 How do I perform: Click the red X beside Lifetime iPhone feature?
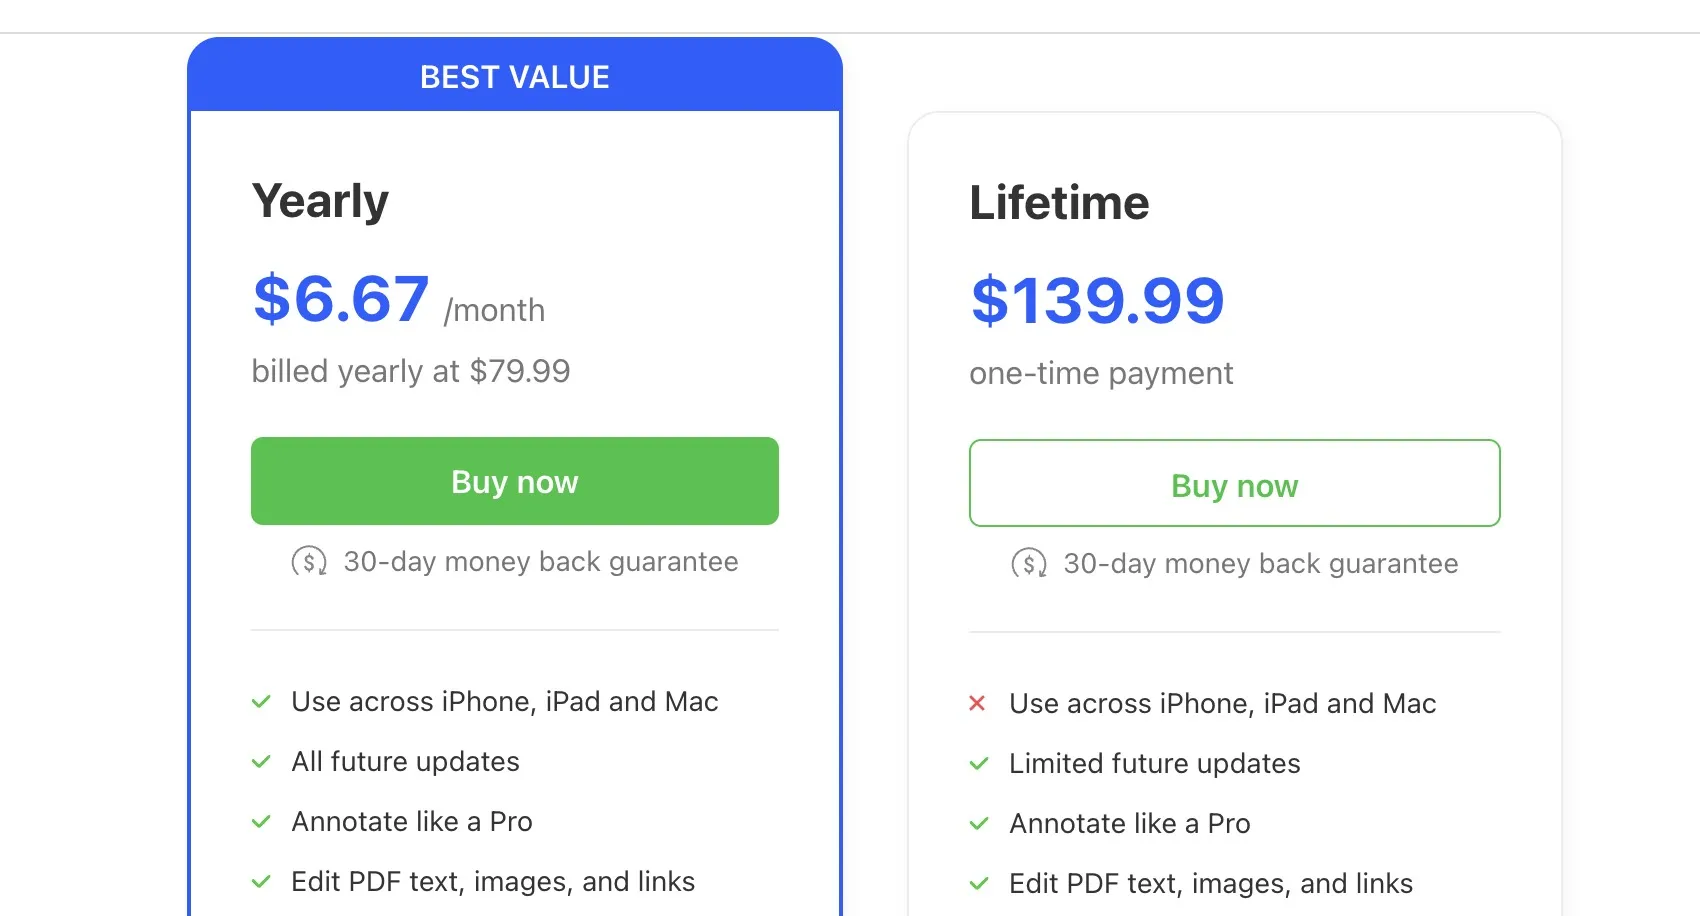click(x=977, y=704)
